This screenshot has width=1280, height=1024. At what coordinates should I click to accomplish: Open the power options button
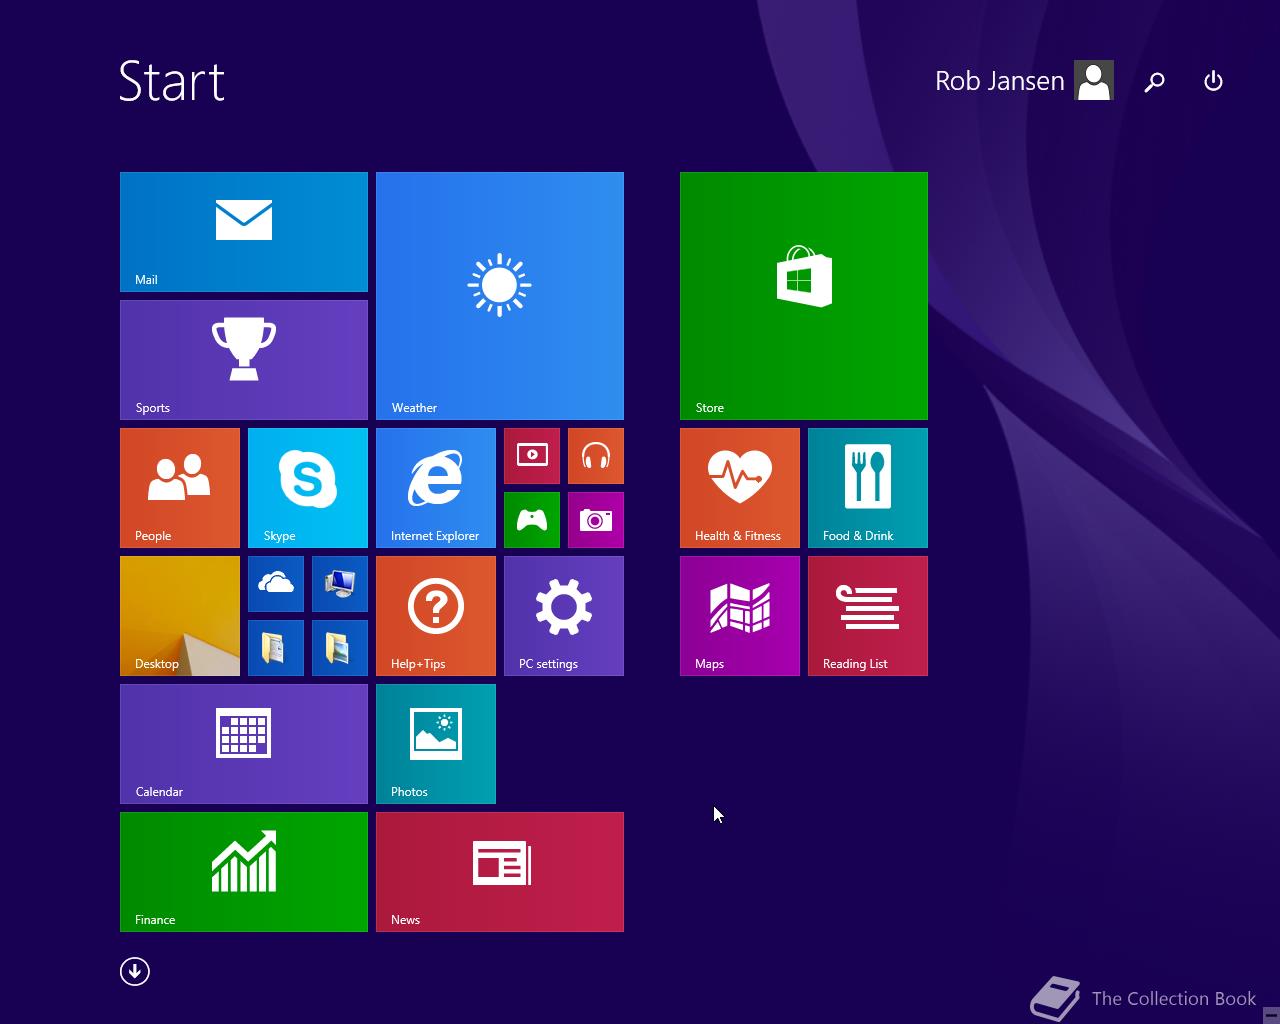(1213, 81)
